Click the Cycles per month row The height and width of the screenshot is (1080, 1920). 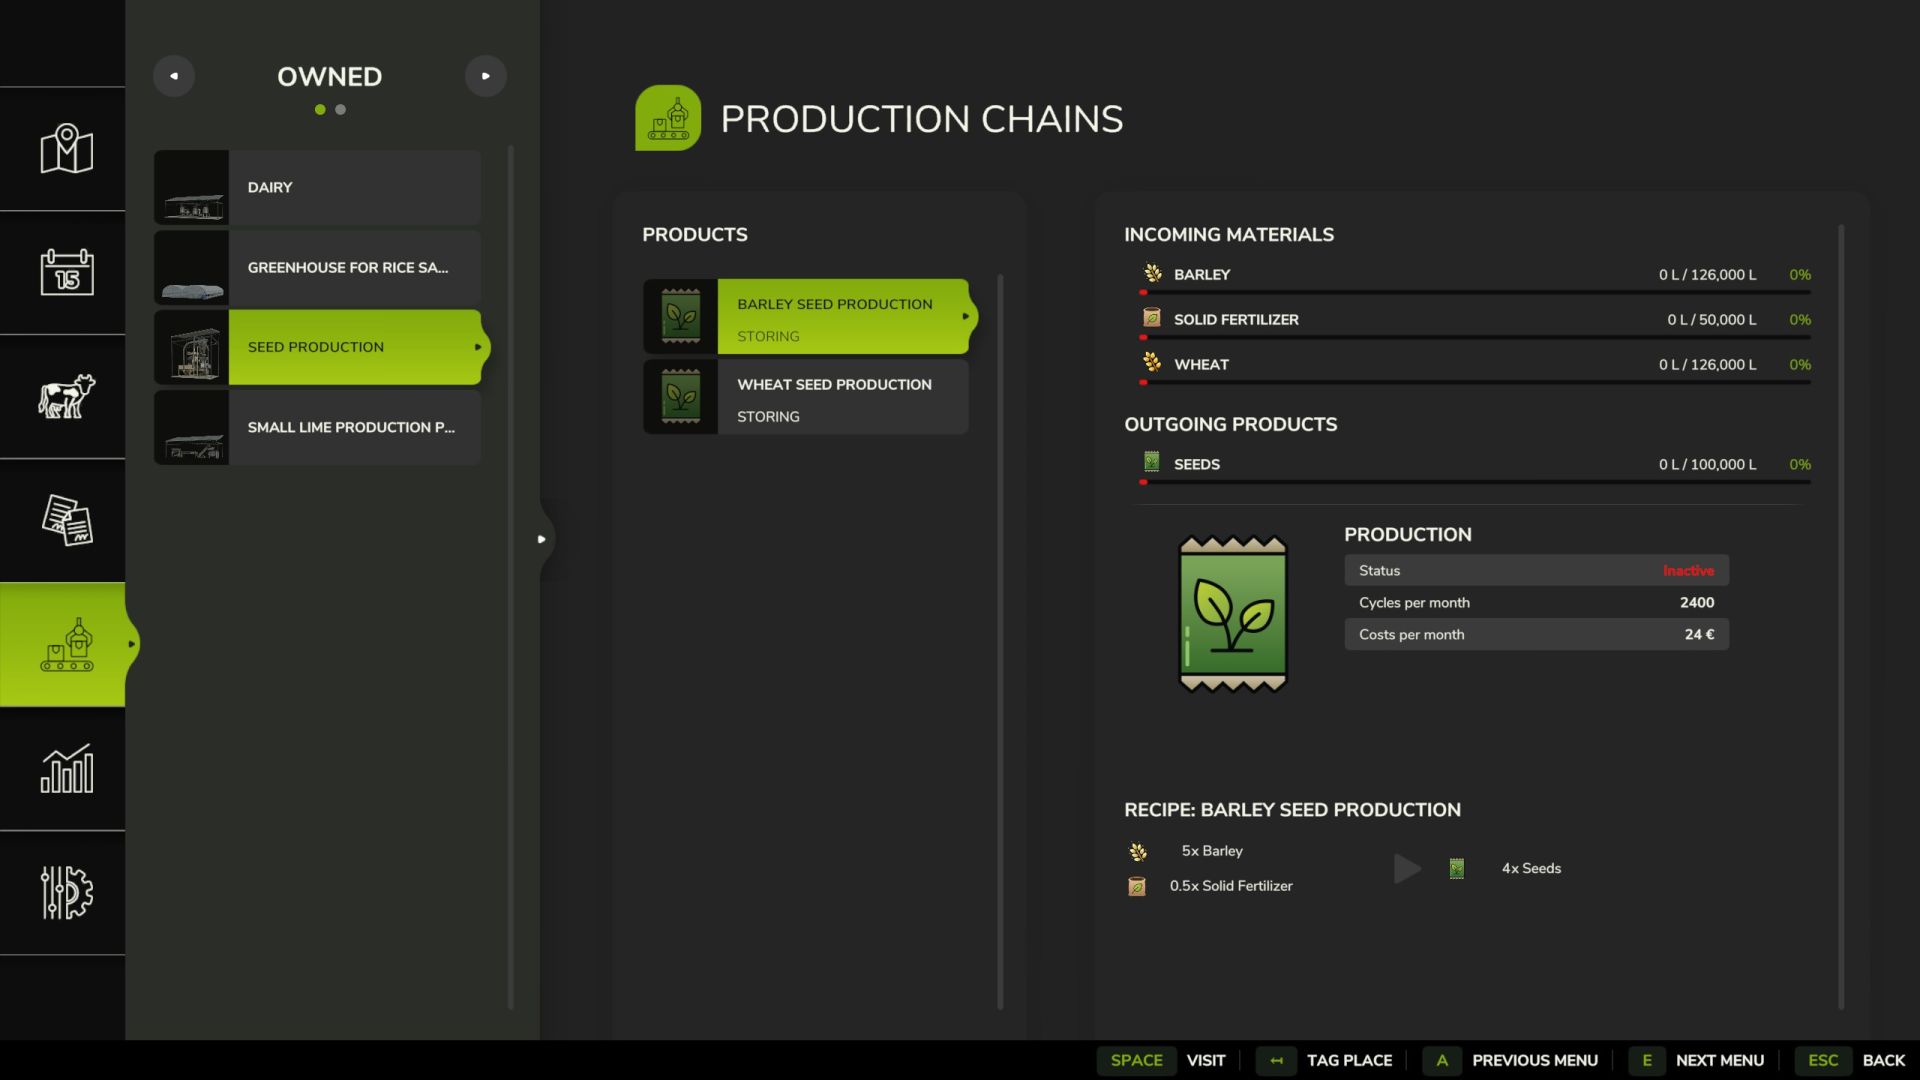click(x=1536, y=602)
